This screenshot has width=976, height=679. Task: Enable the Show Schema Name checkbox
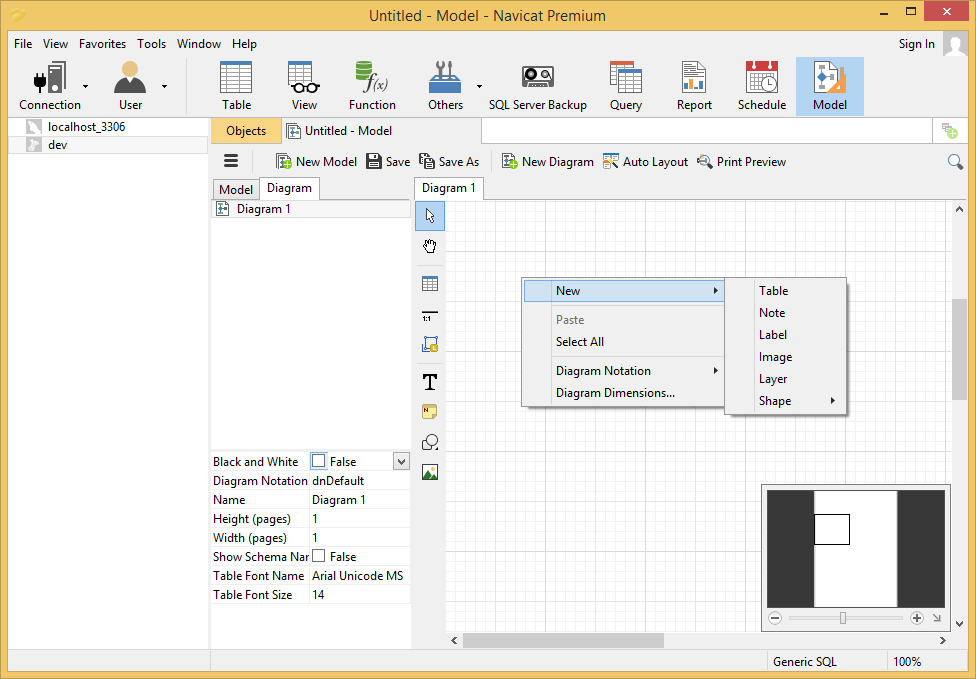[319, 556]
